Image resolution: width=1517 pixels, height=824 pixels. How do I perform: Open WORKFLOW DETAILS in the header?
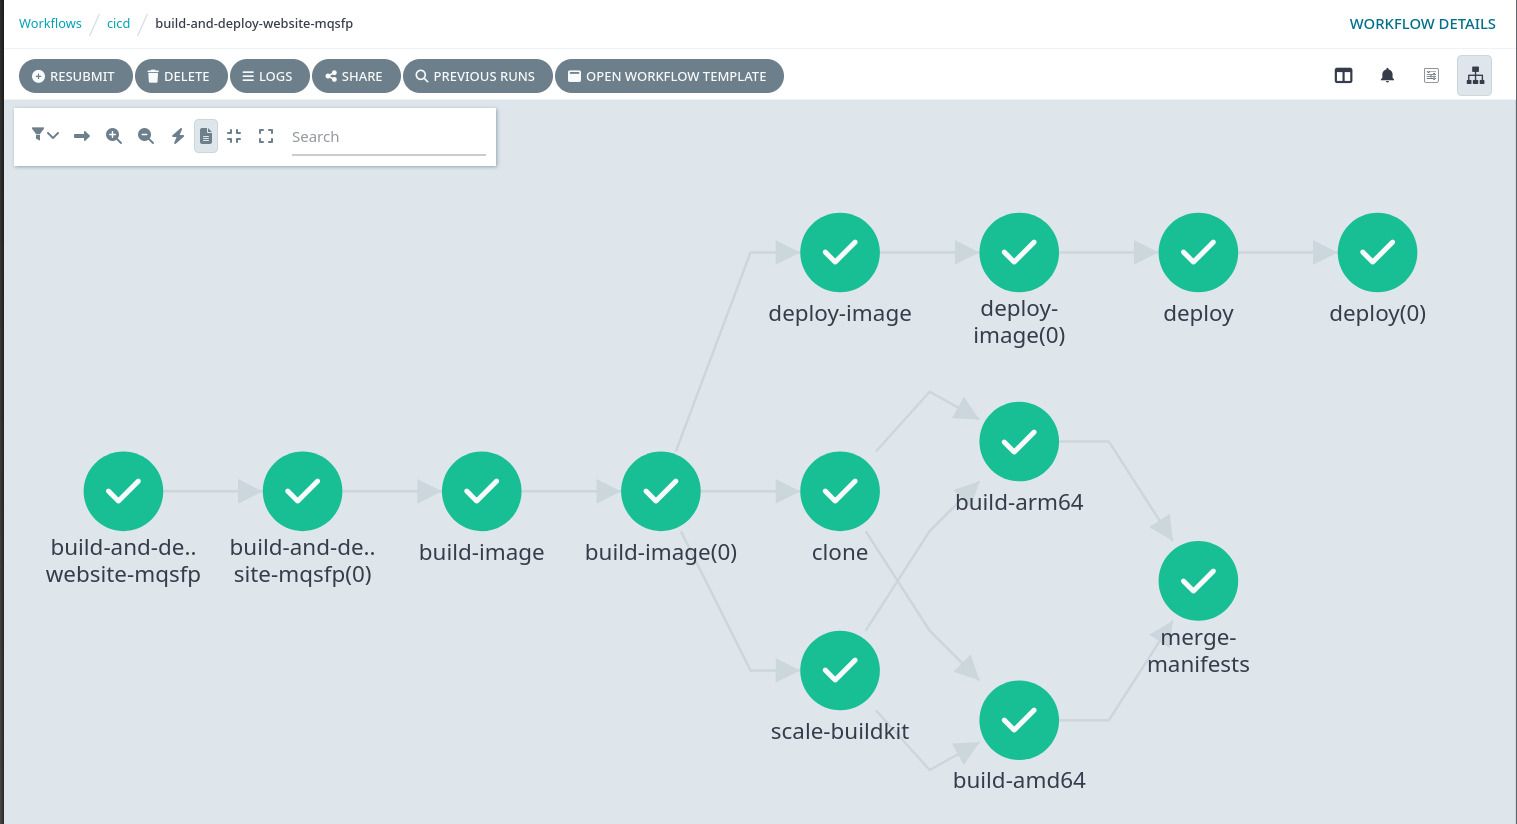pos(1422,24)
